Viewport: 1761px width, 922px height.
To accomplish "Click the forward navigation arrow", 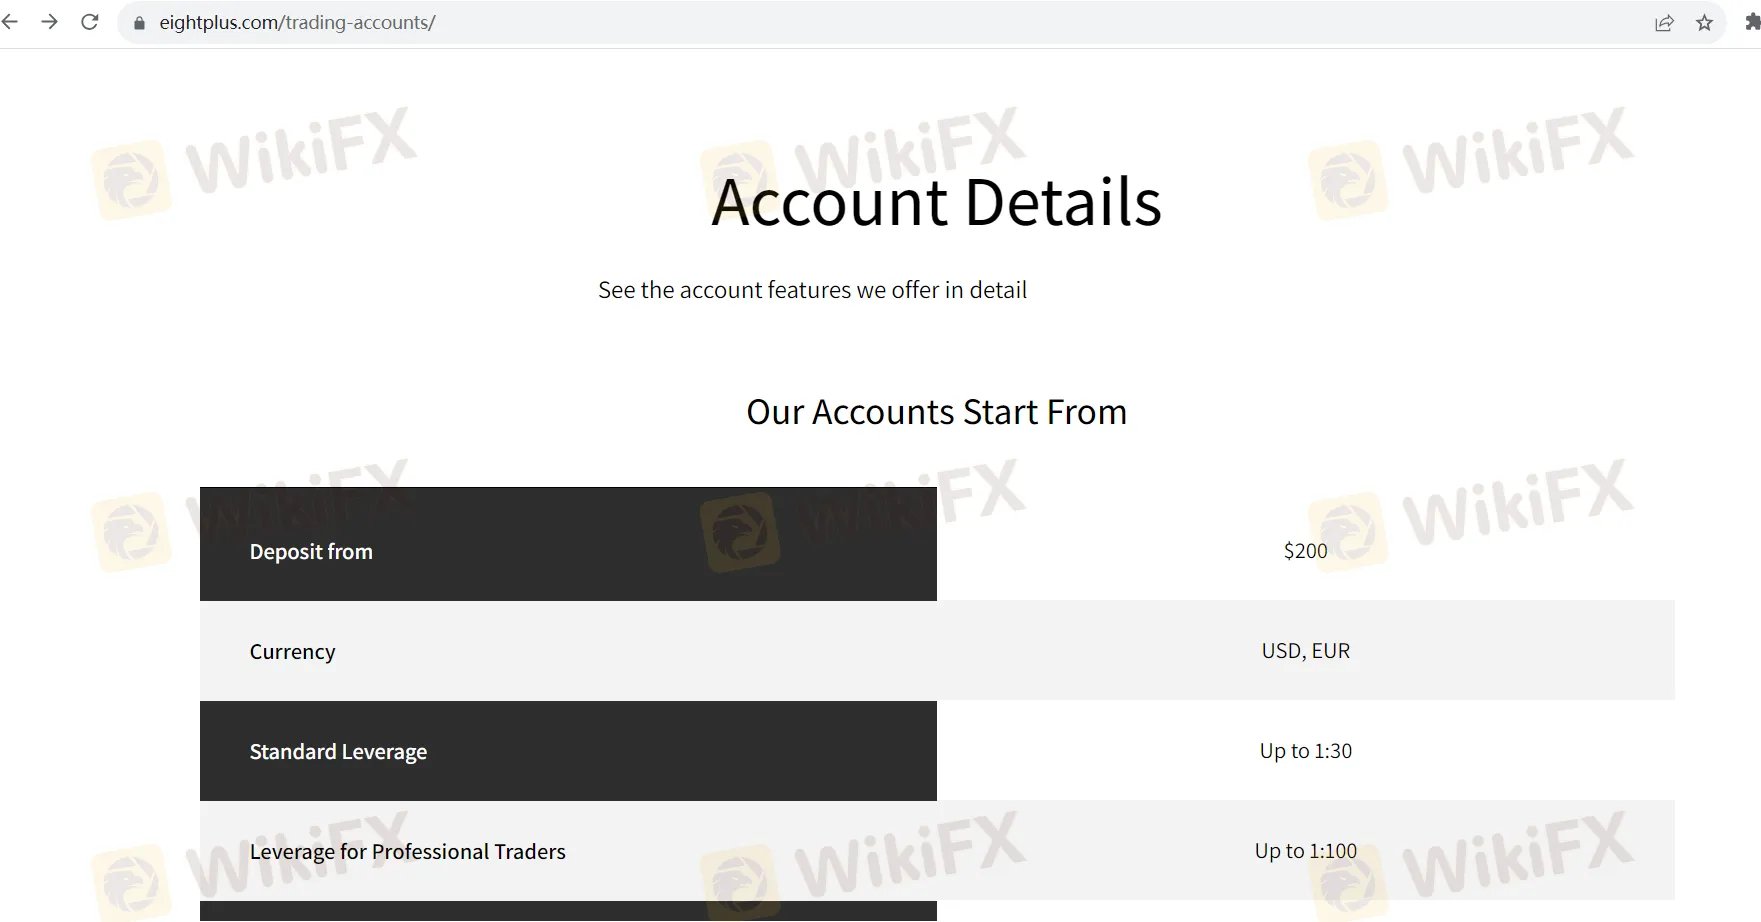I will (x=50, y=21).
